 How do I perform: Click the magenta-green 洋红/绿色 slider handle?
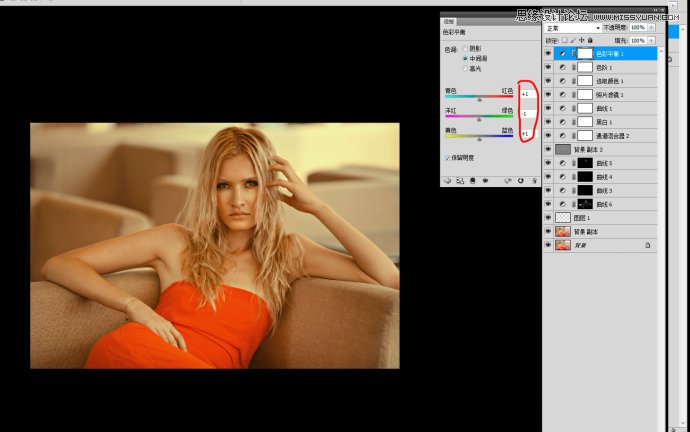point(479,120)
